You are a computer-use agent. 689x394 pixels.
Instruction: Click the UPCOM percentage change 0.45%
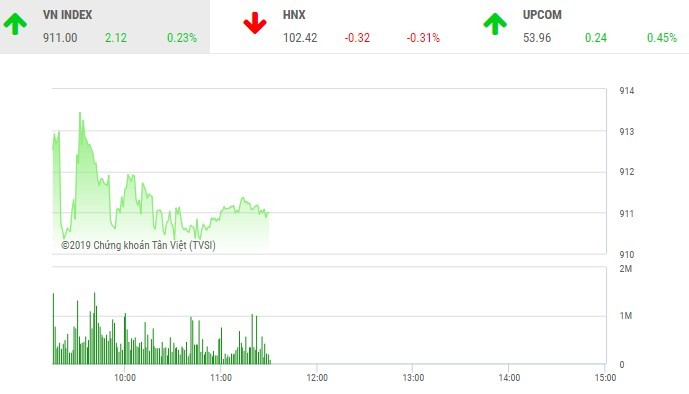pos(662,38)
